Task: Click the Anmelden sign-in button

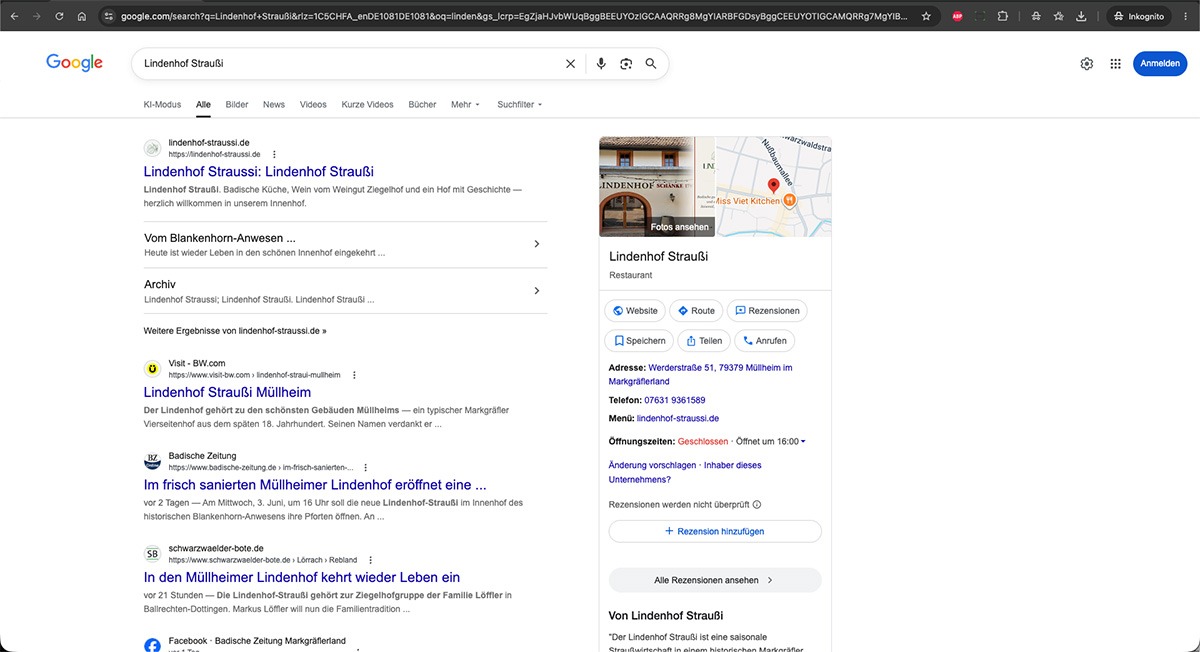Action: click(x=1160, y=64)
